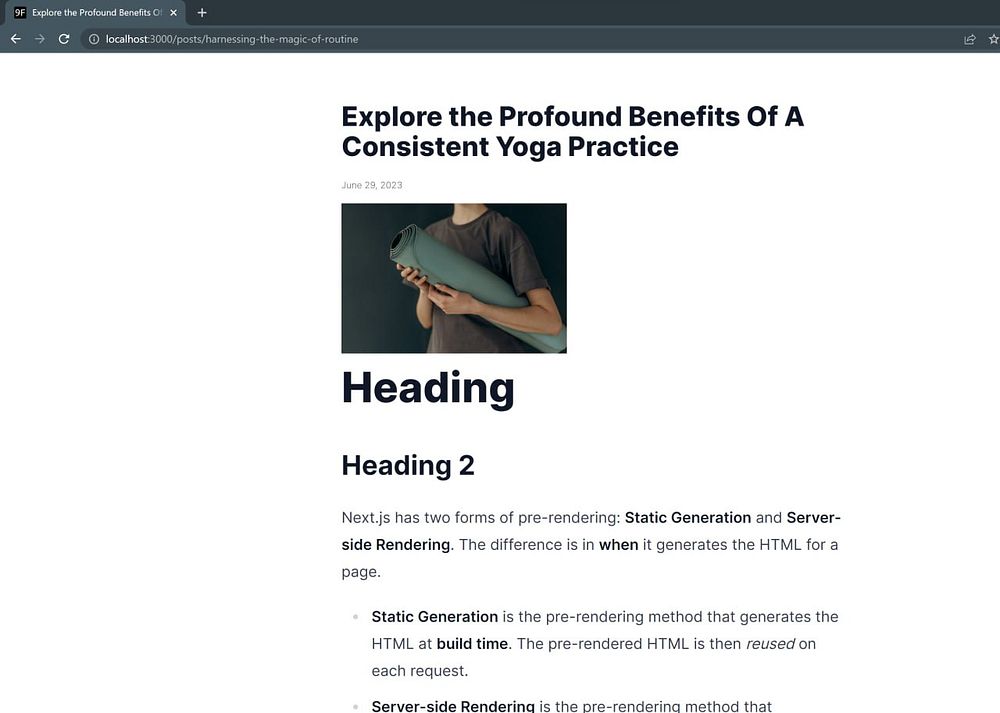
Task: Click the article title about Yoga Practice
Action: [572, 131]
